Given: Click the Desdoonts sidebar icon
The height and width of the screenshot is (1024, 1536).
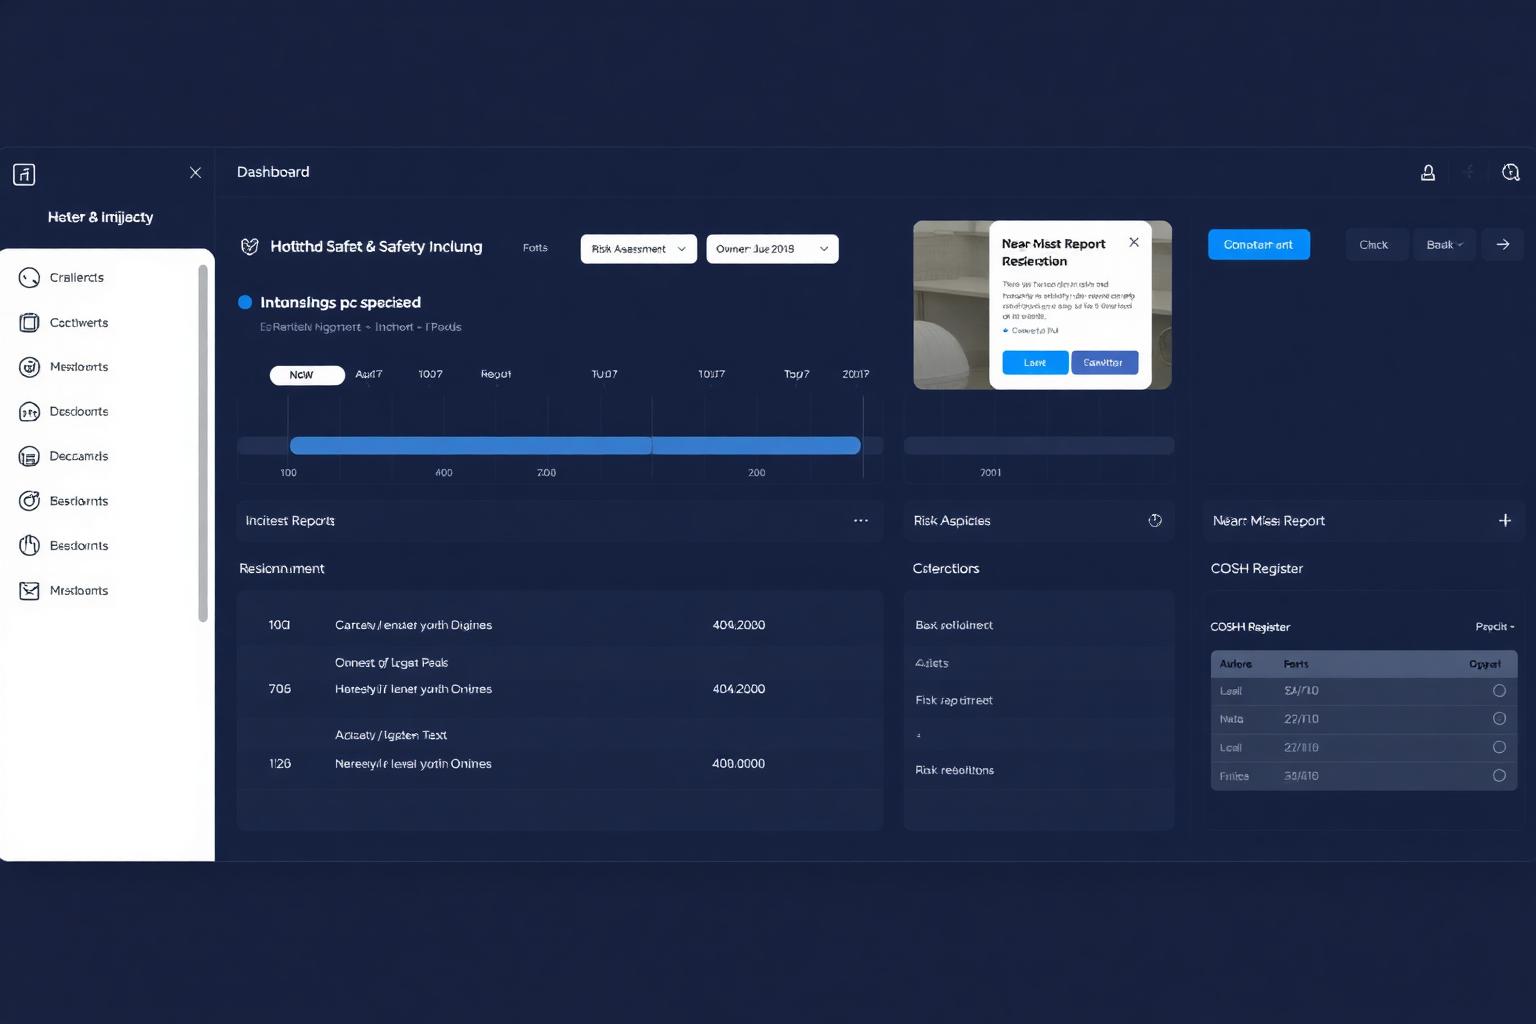Looking at the screenshot, I should coord(29,412).
